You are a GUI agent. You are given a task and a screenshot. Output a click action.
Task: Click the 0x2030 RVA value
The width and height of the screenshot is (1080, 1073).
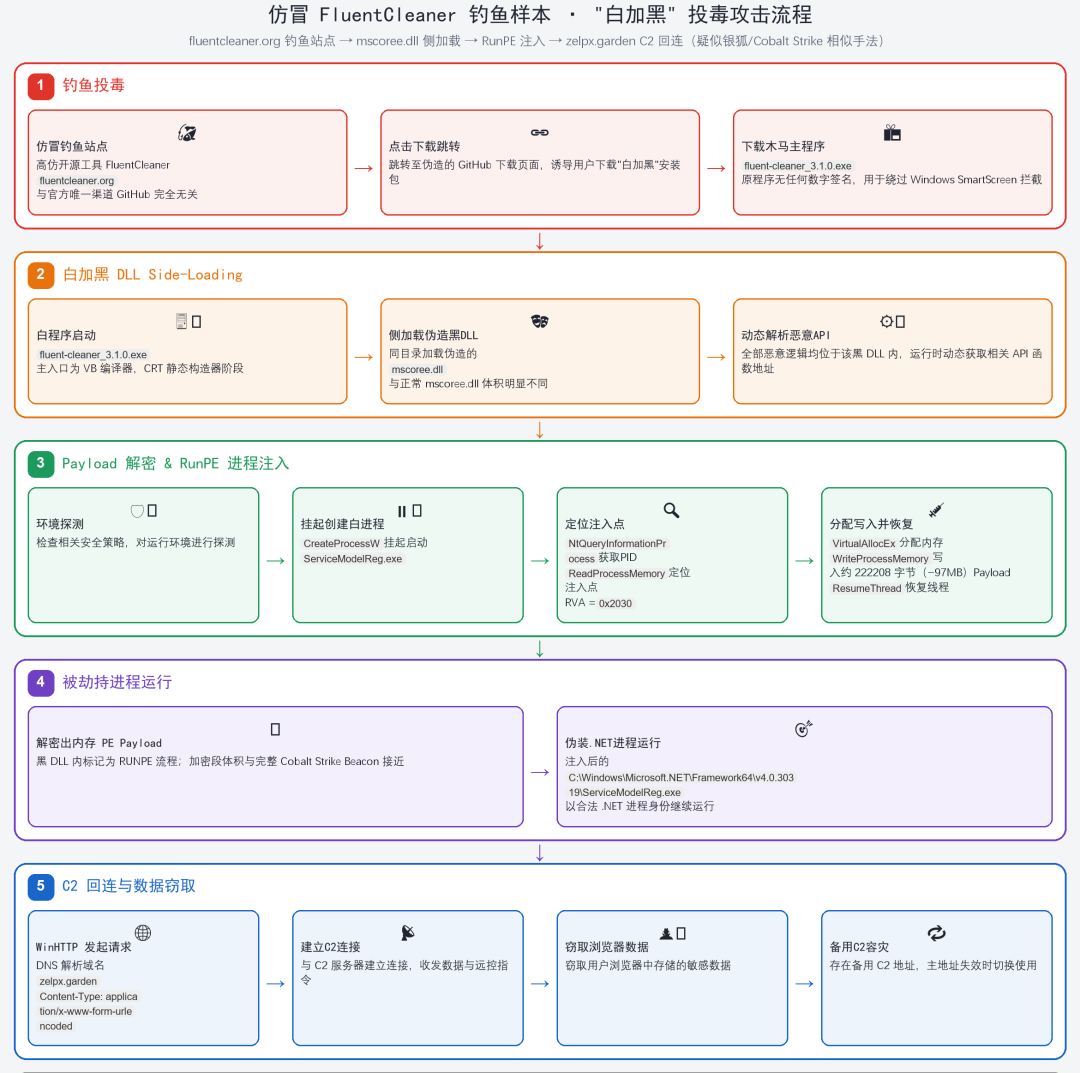coord(615,603)
